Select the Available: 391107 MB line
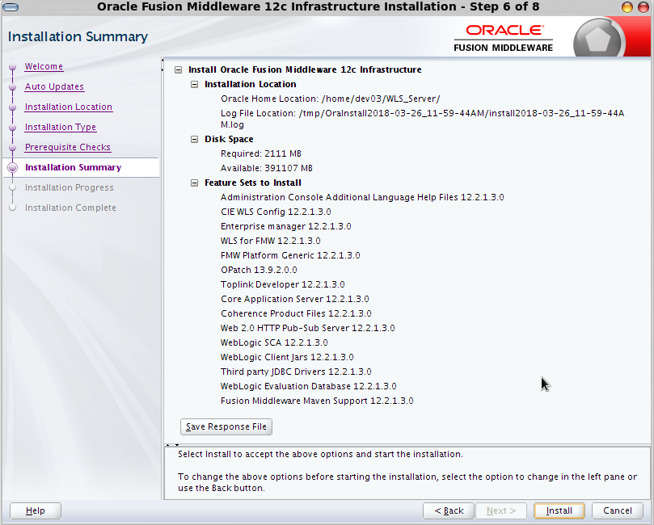 (267, 168)
